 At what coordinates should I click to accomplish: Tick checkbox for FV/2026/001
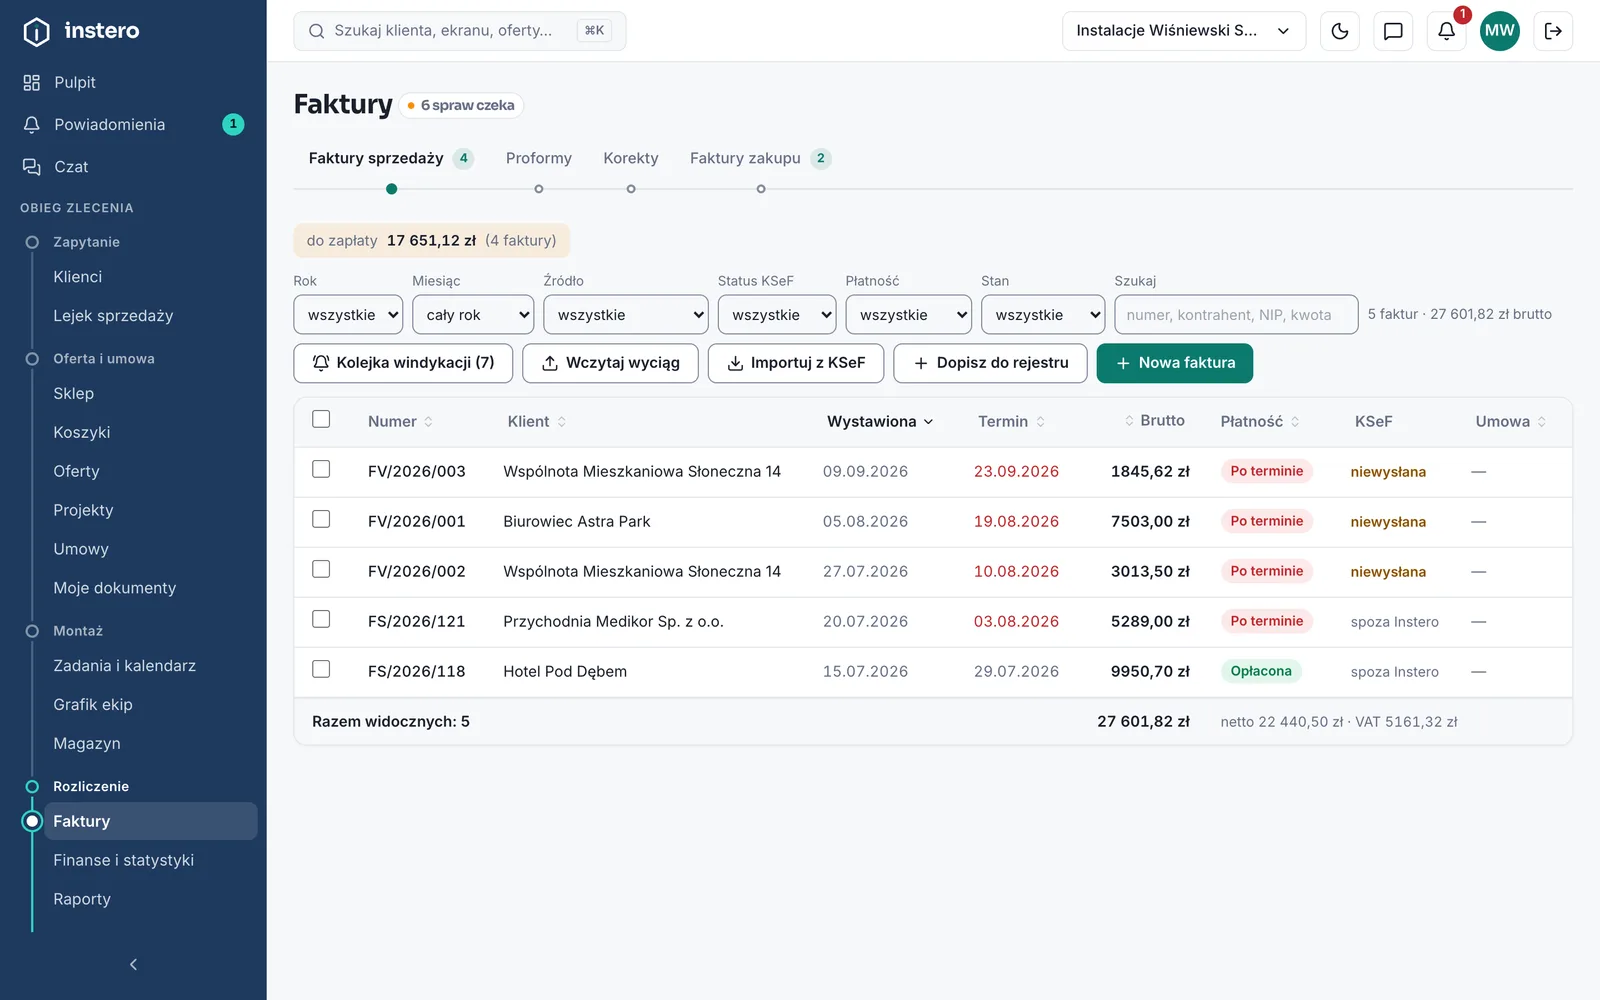pos(321,519)
